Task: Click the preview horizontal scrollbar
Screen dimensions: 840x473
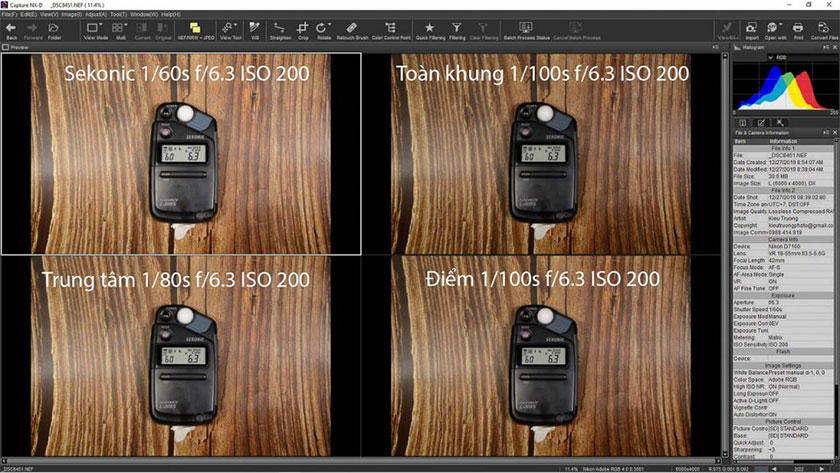Action: [x=361, y=461]
